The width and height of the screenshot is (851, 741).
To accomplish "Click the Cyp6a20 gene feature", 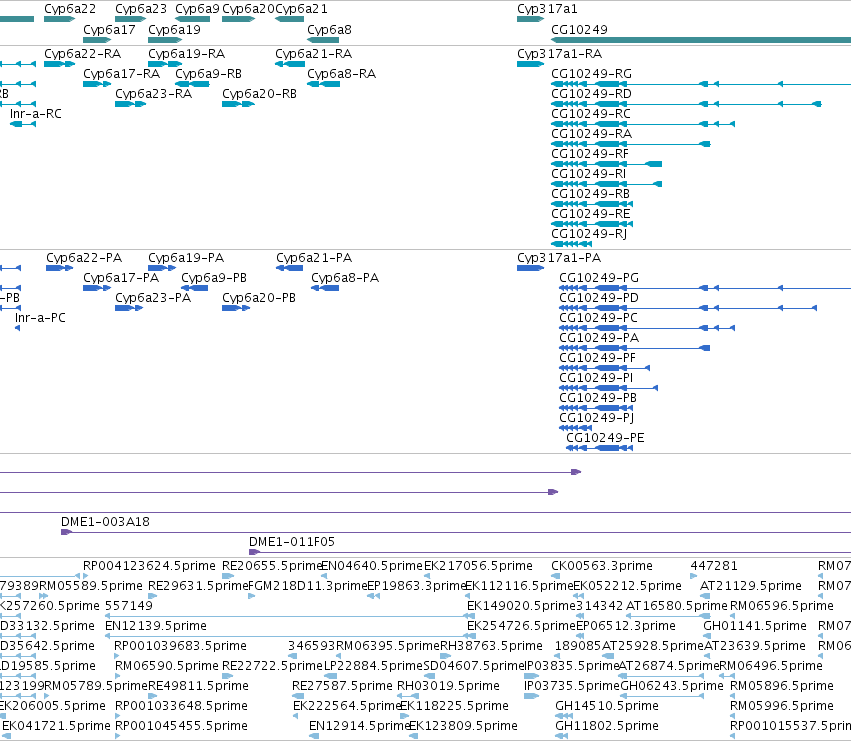I will coord(238,19).
